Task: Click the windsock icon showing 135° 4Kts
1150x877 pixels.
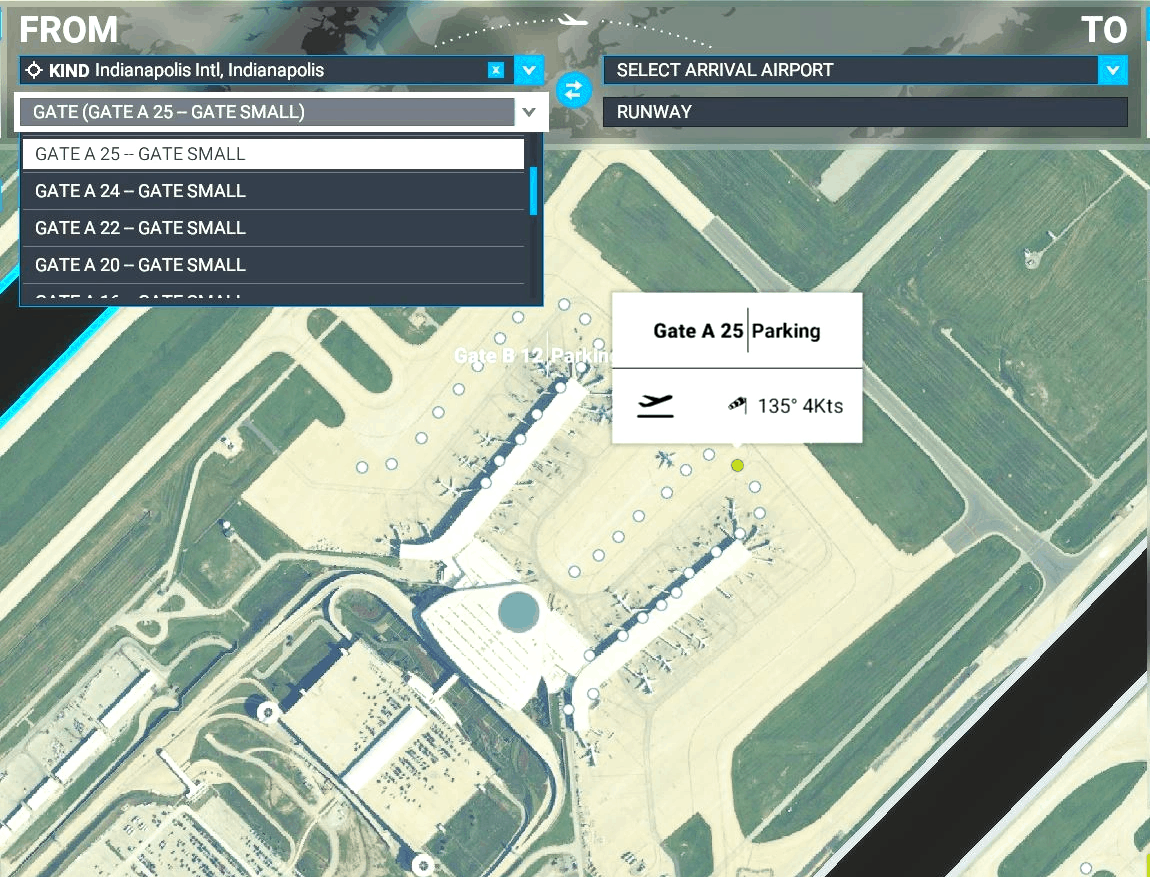Action: click(x=738, y=405)
